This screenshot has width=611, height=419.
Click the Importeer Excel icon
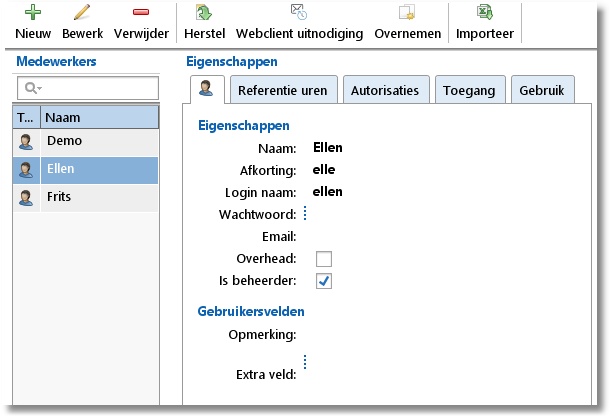[485, 13]
